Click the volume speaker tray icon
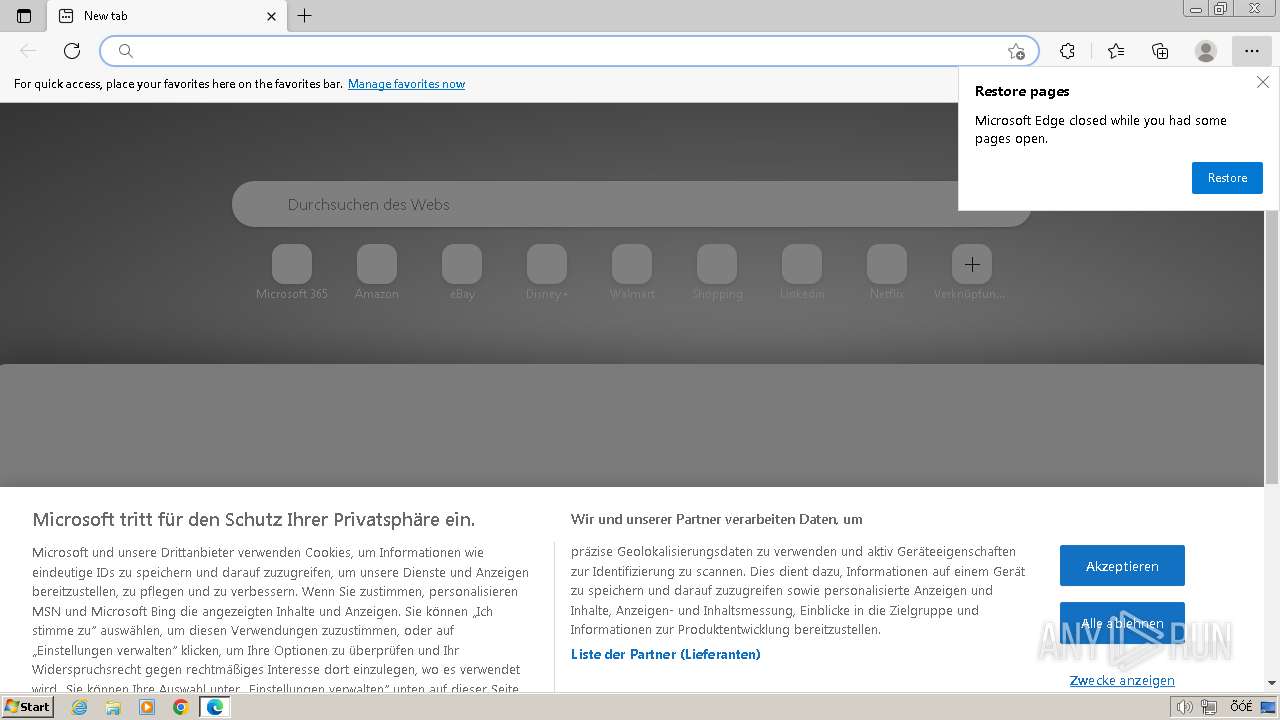 coord(1185,707)
